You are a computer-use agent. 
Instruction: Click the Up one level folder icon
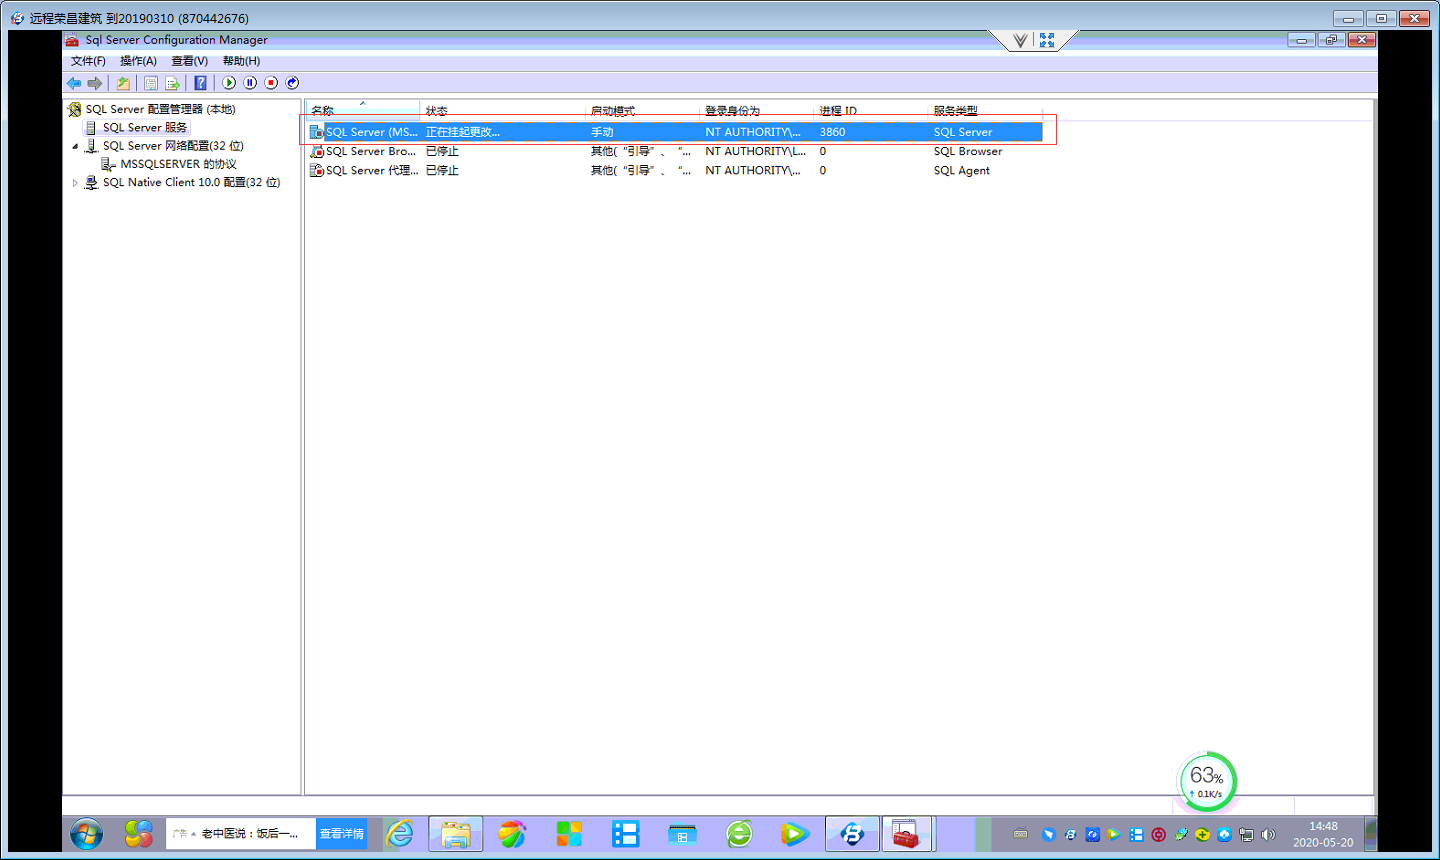point(123,83)
